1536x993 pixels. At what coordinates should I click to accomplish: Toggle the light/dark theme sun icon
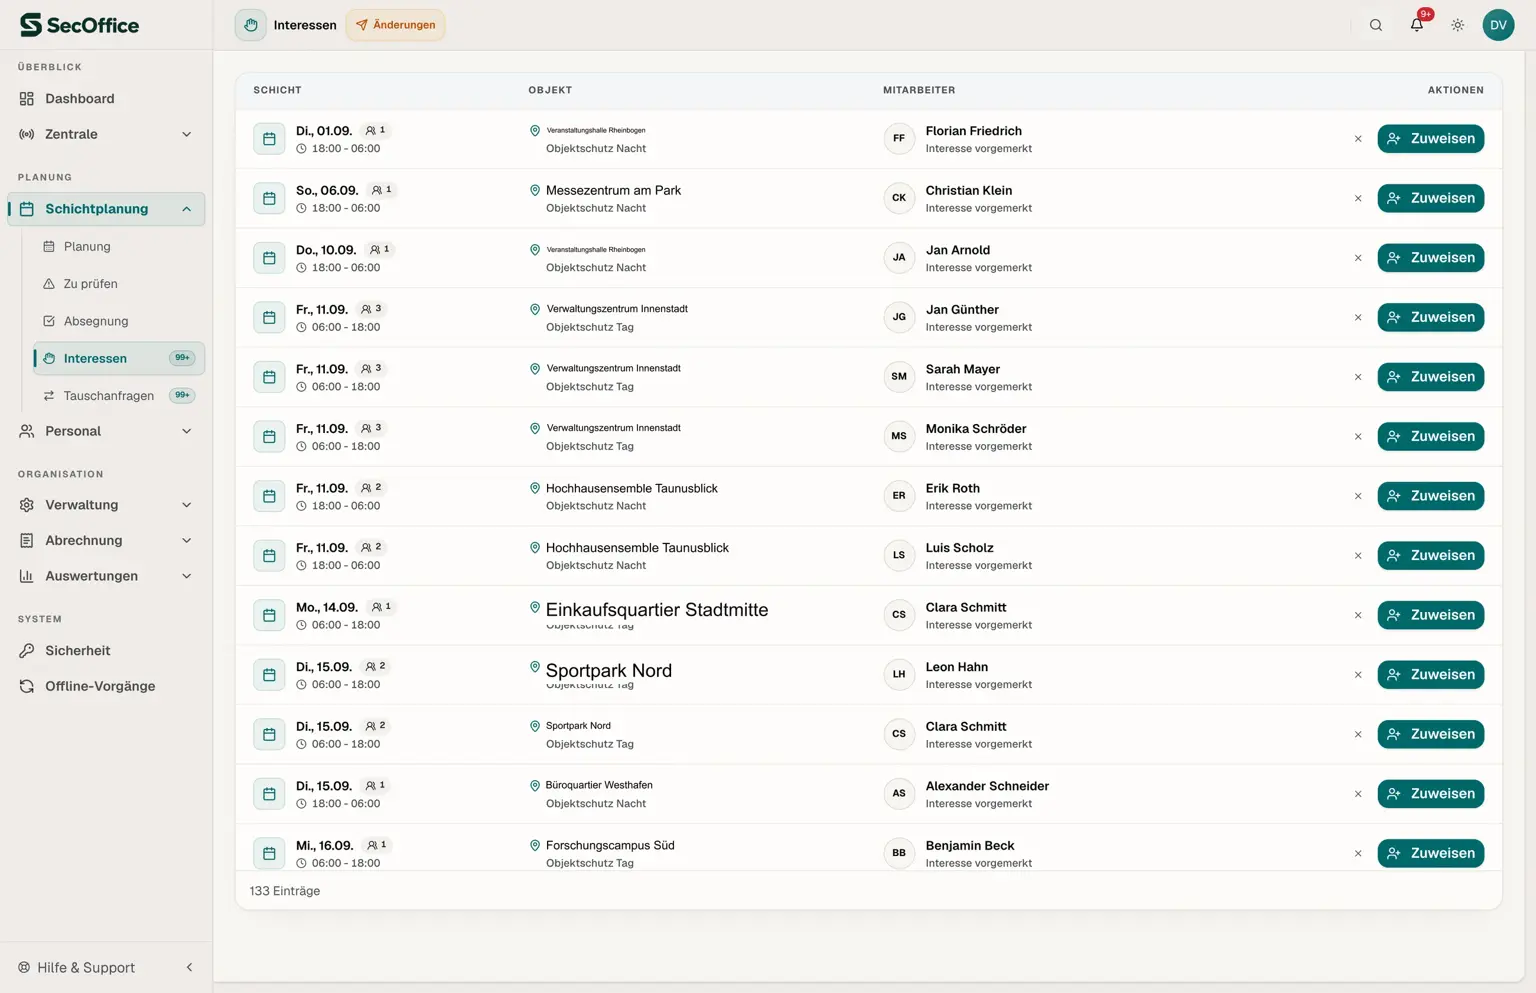click(x=1458, y=25)
